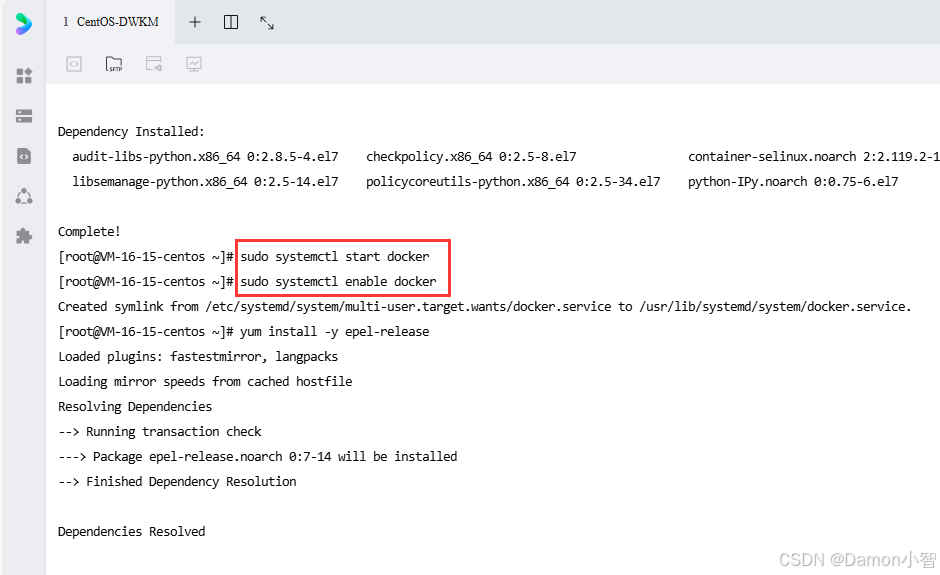This screenshot has width=940, height=575.
Task: Open the cluster nodes icon in sidebar
Action: point(24,196)
